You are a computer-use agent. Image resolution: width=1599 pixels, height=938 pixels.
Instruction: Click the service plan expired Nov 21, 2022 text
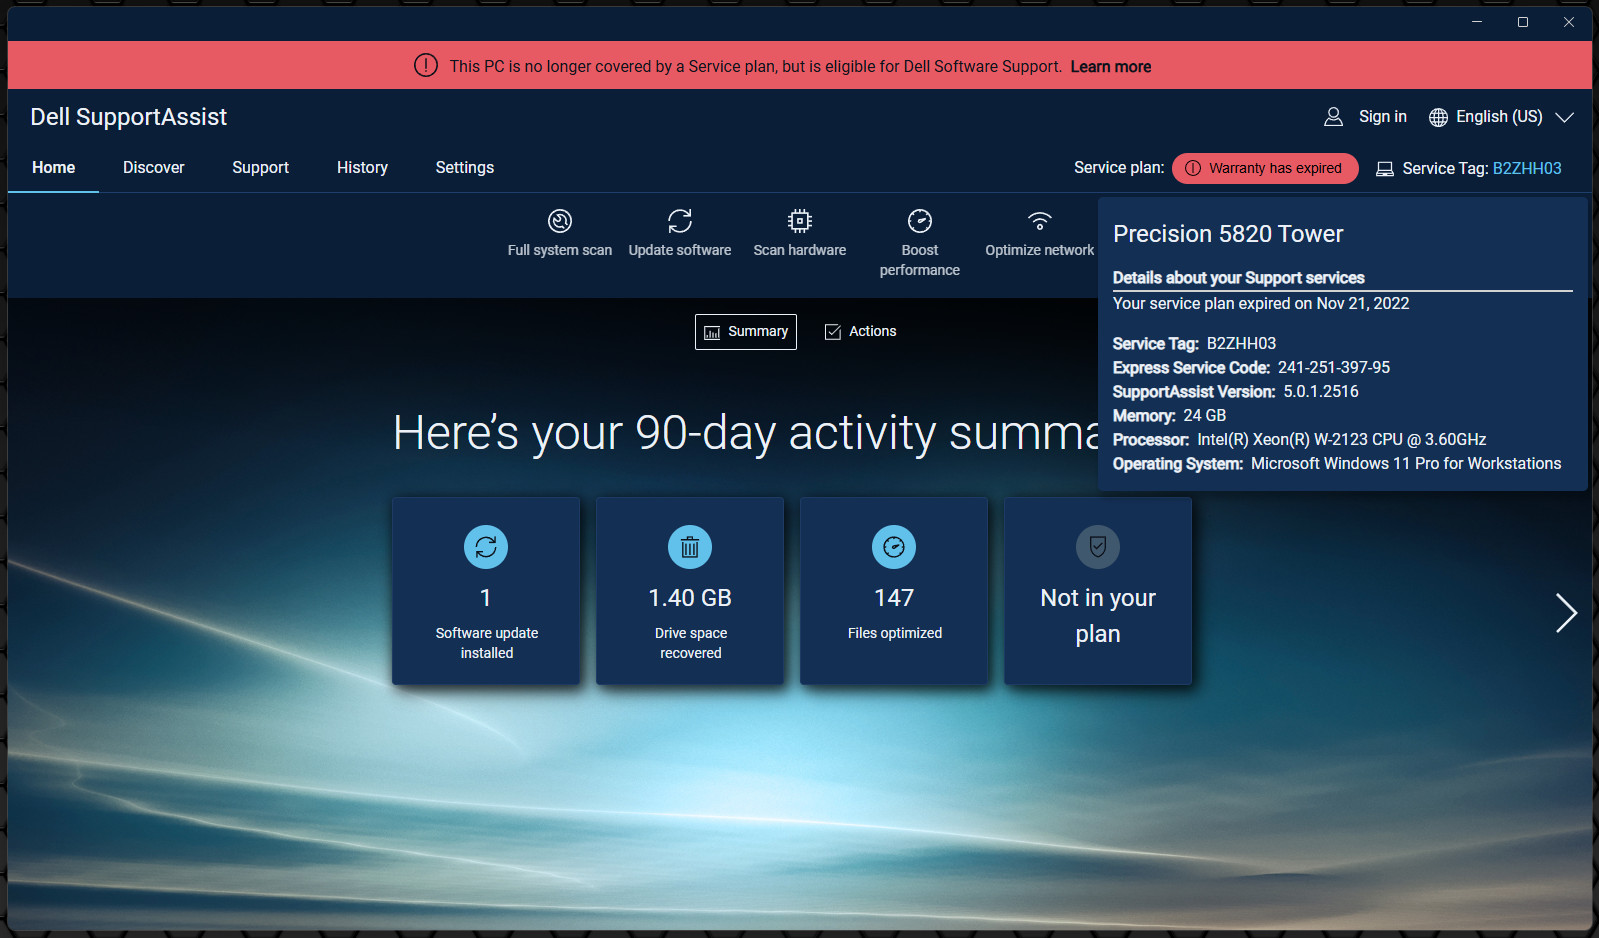coord(1261,304)
